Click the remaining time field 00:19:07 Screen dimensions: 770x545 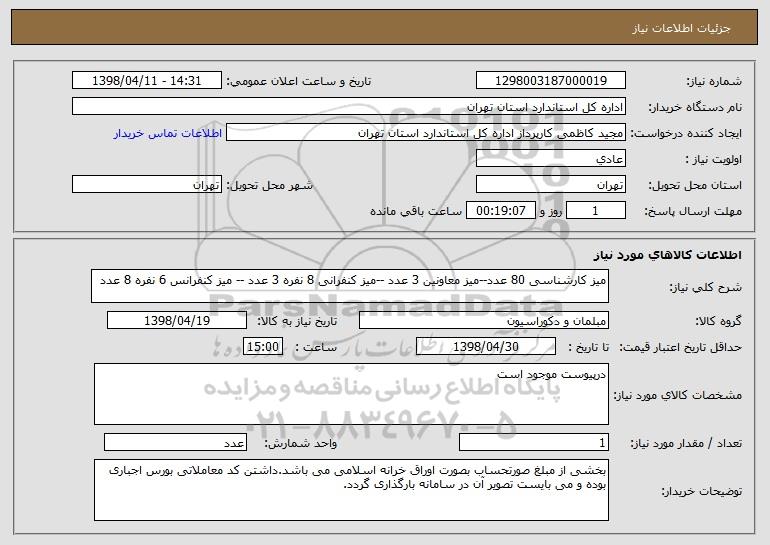[x=500, y=210]
